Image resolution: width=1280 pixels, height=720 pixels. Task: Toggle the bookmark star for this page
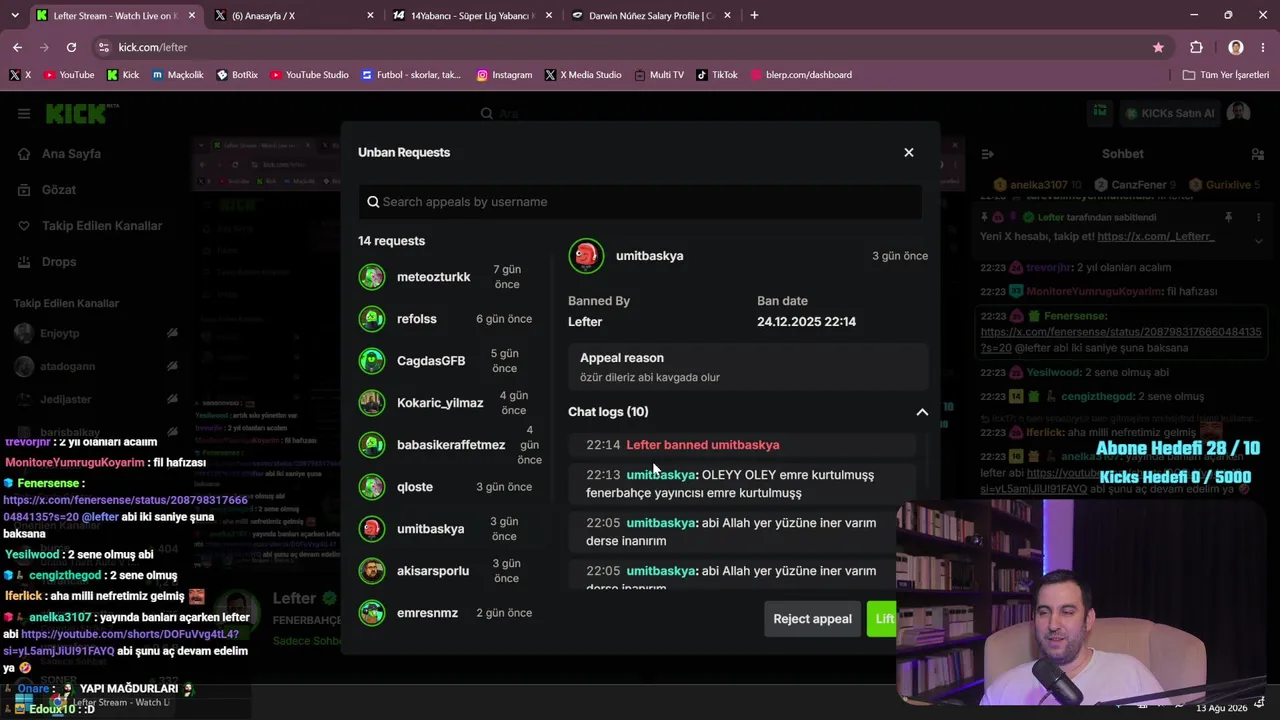pyautogui.click(x=1158, y=47)
